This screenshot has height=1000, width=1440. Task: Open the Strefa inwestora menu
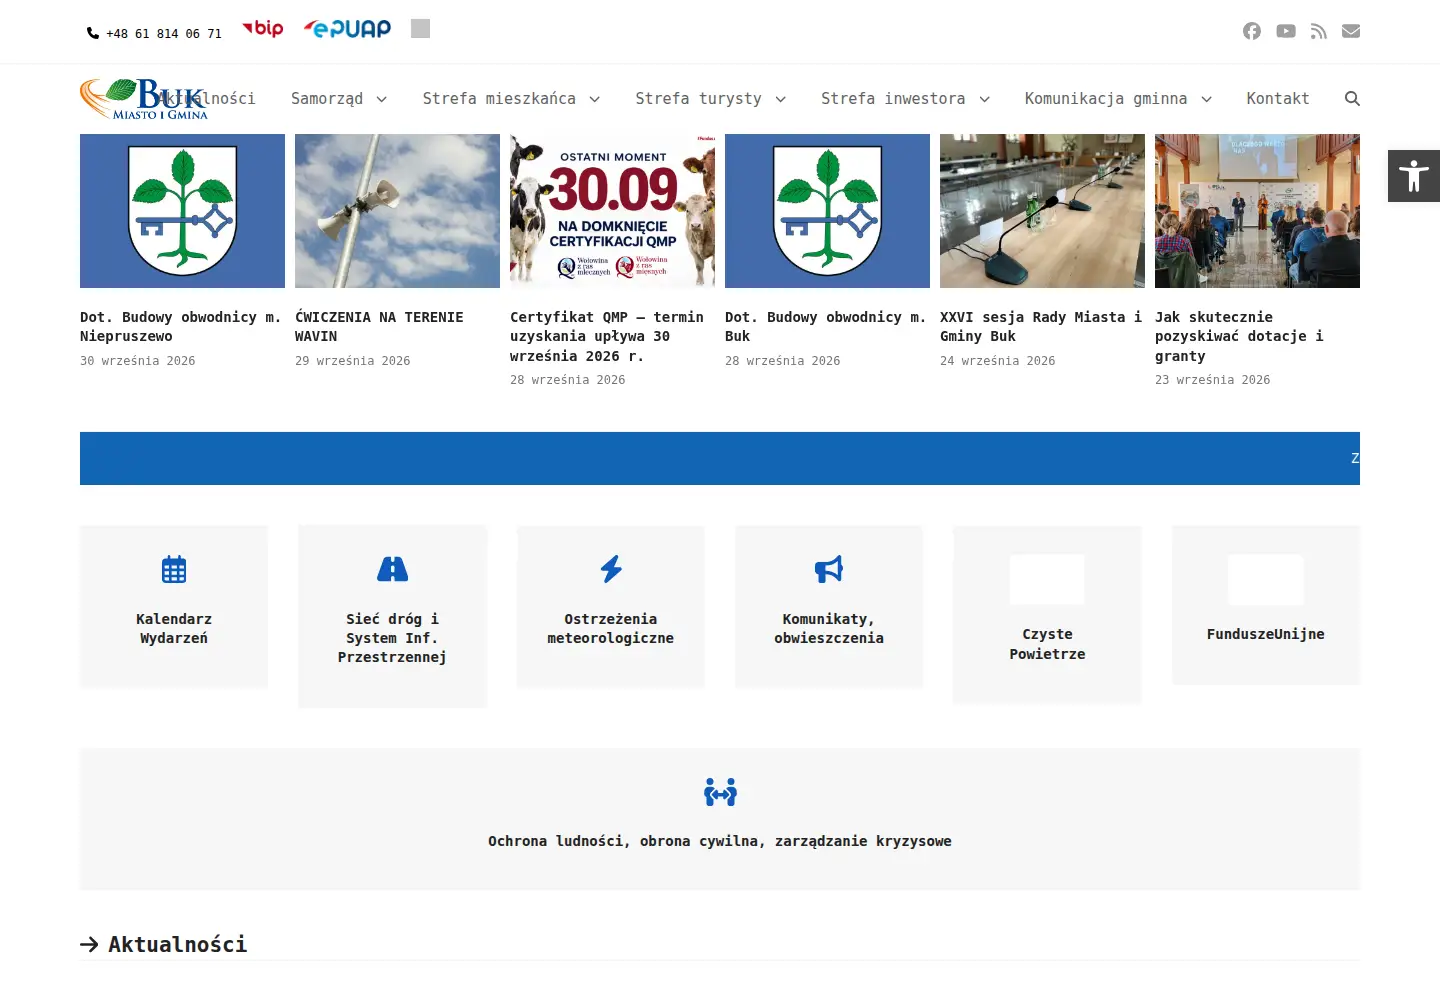click(x=893, y=98)
